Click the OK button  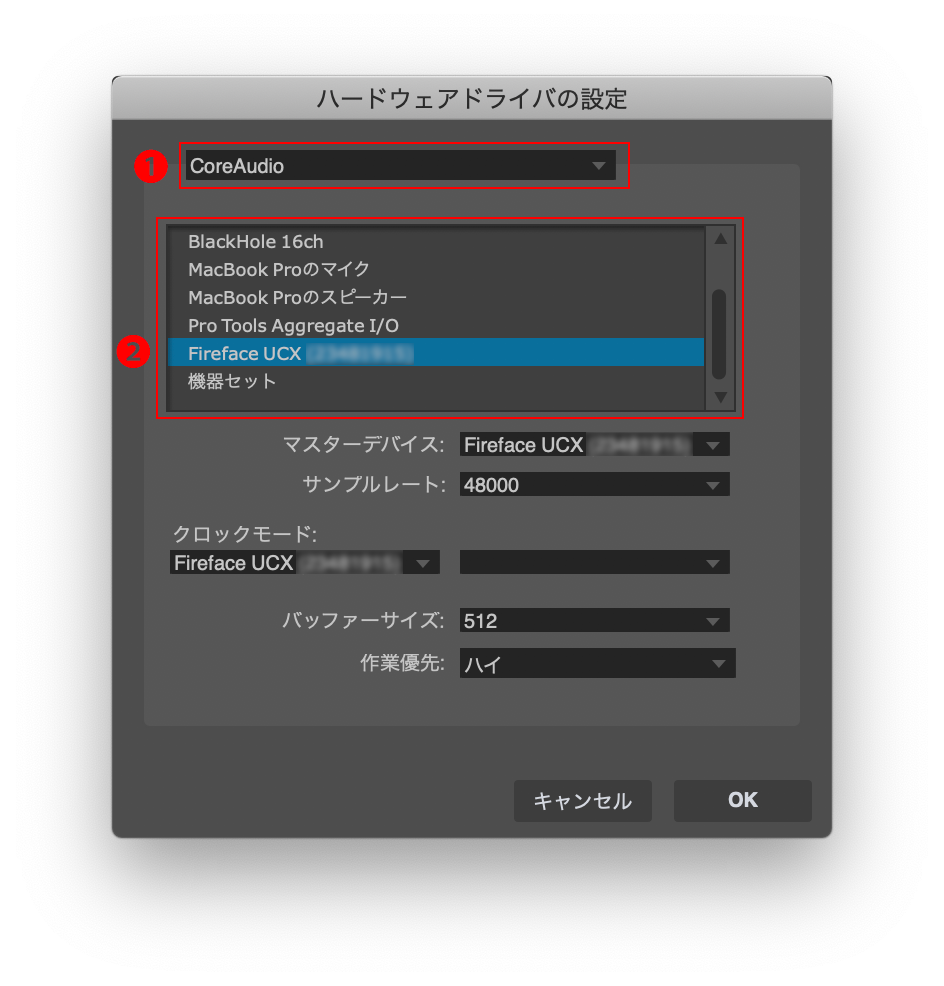742,800
